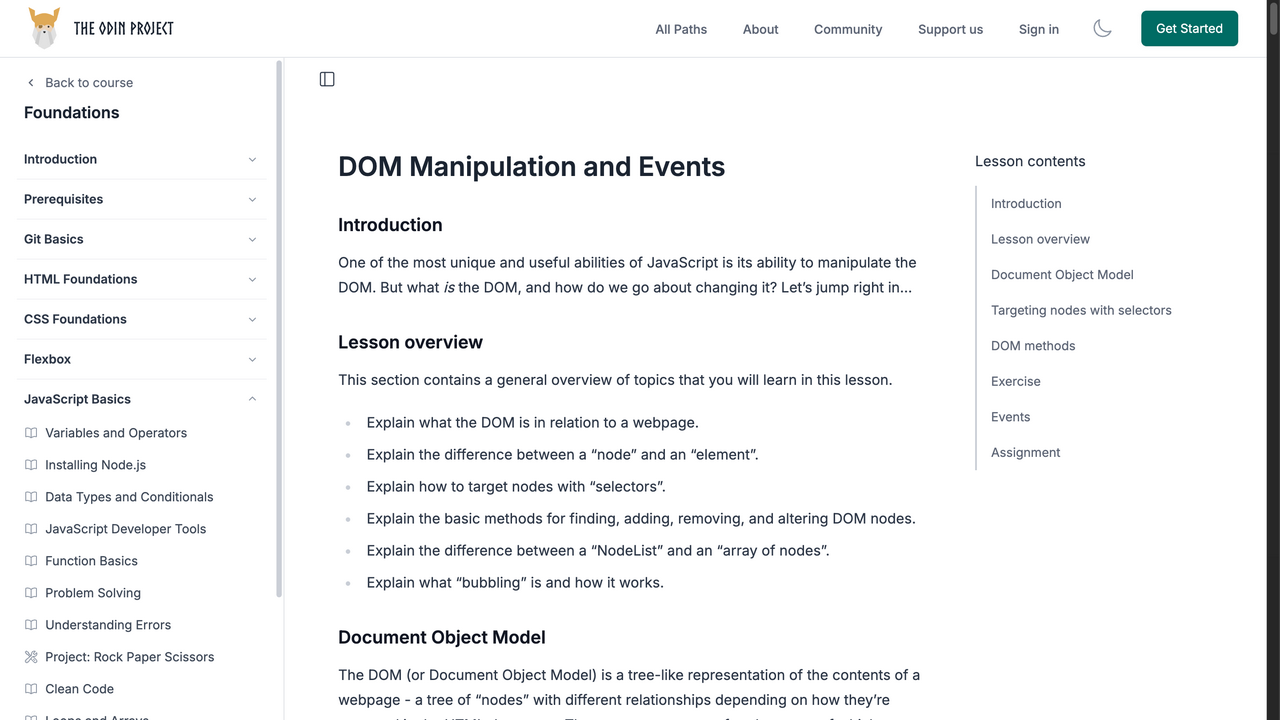The height and width of the screenshot is (720, 1280).
Task: Expand the CSS Foundations section
Action: 141,319
